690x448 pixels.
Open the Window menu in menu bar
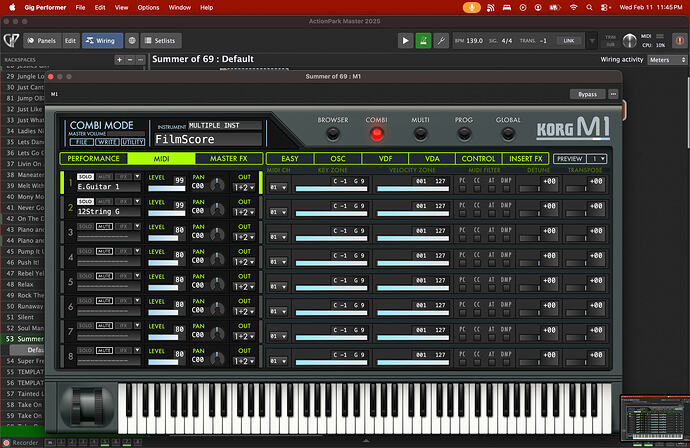pyautogui.click(x=180, y=7)
